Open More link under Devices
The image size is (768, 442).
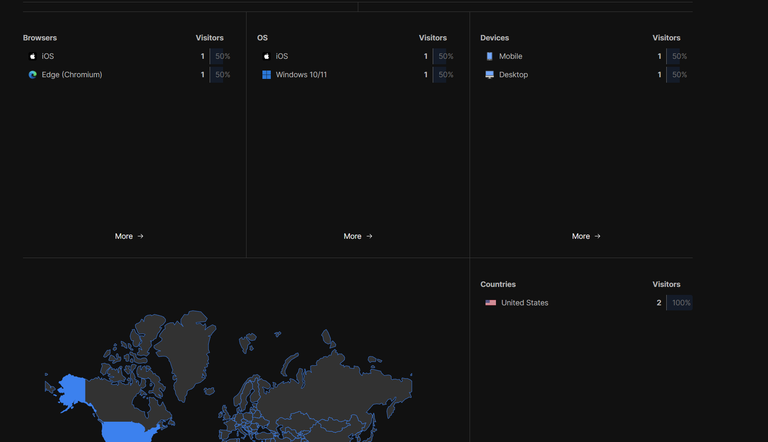[x=586, y=236]
